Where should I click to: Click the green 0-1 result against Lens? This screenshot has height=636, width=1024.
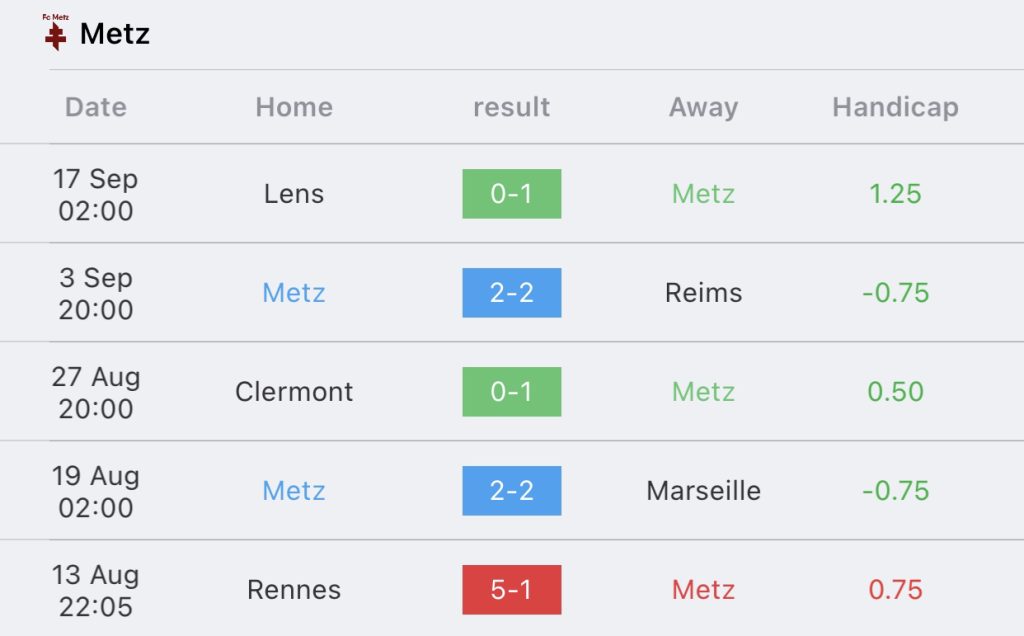[511, 194]
